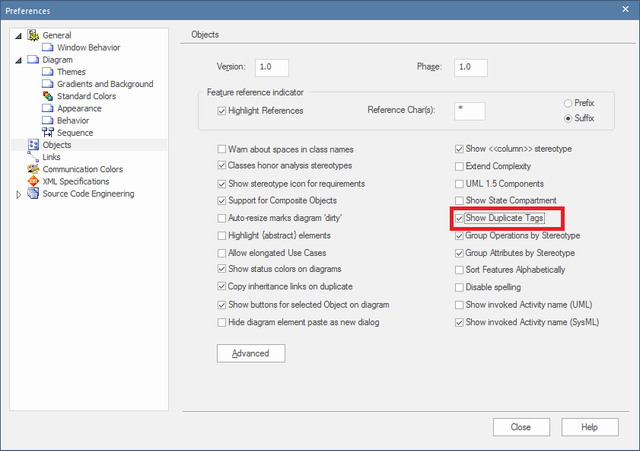Open the Window Behavior page
Image resolution: width=640 pixels, height=451 pixels.
89,47
